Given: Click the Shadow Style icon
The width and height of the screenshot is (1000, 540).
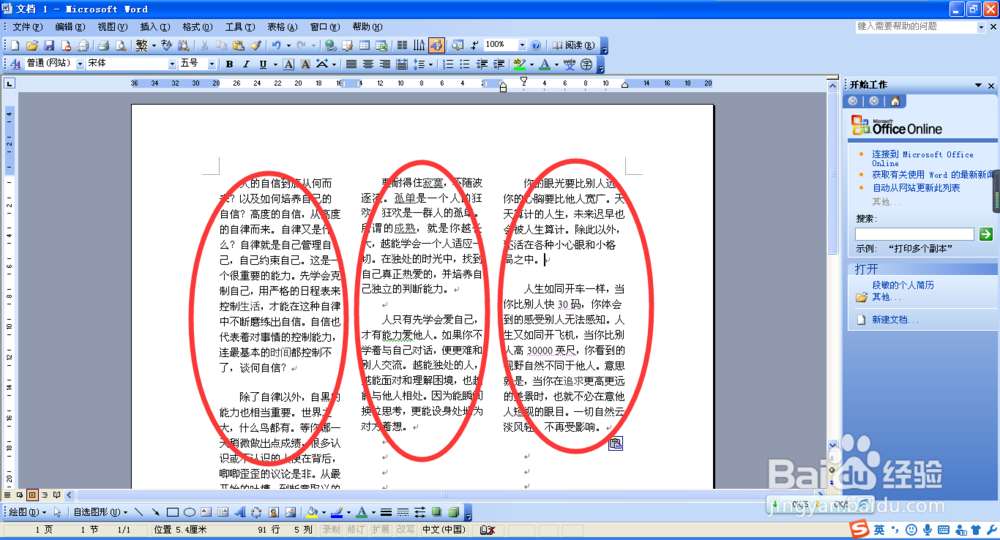Looking at the screenshot, I should coord(436,512).
